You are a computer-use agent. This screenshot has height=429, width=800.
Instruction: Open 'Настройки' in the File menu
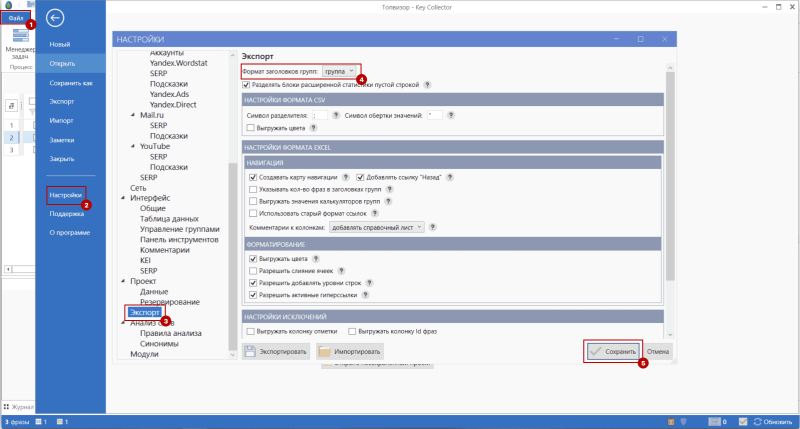[x=65, y=195]
